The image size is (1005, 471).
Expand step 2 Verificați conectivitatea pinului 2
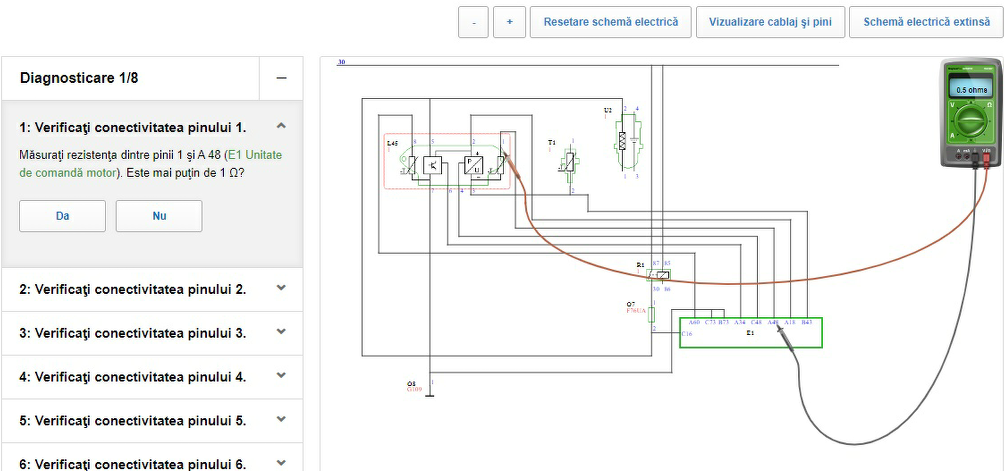281,289
